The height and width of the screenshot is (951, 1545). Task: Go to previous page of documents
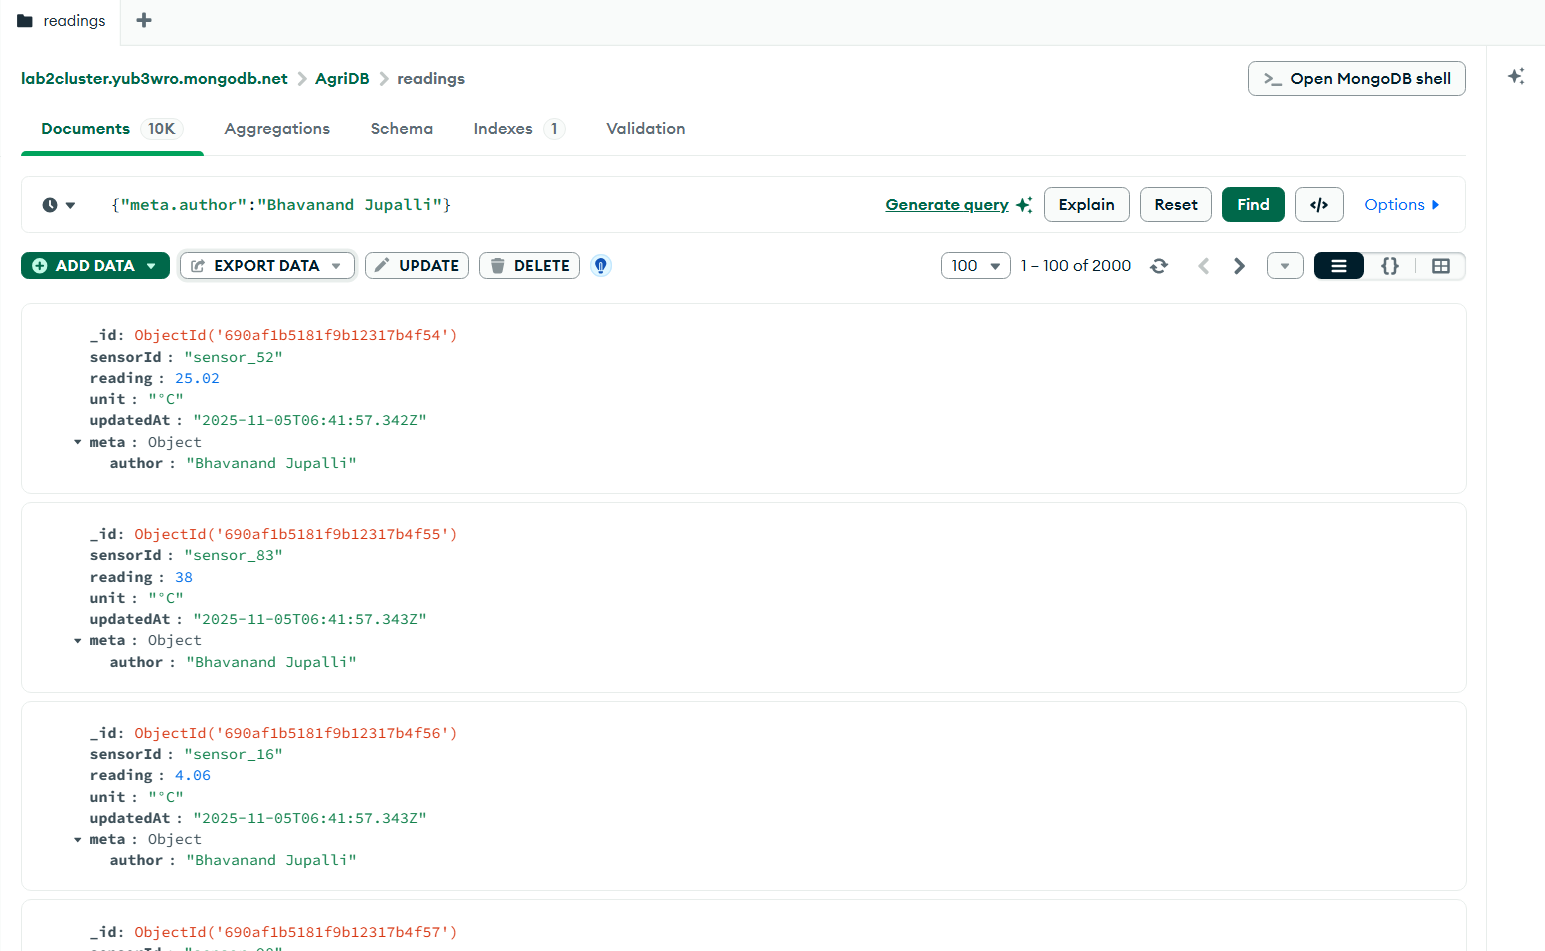tap(1204, 266)
